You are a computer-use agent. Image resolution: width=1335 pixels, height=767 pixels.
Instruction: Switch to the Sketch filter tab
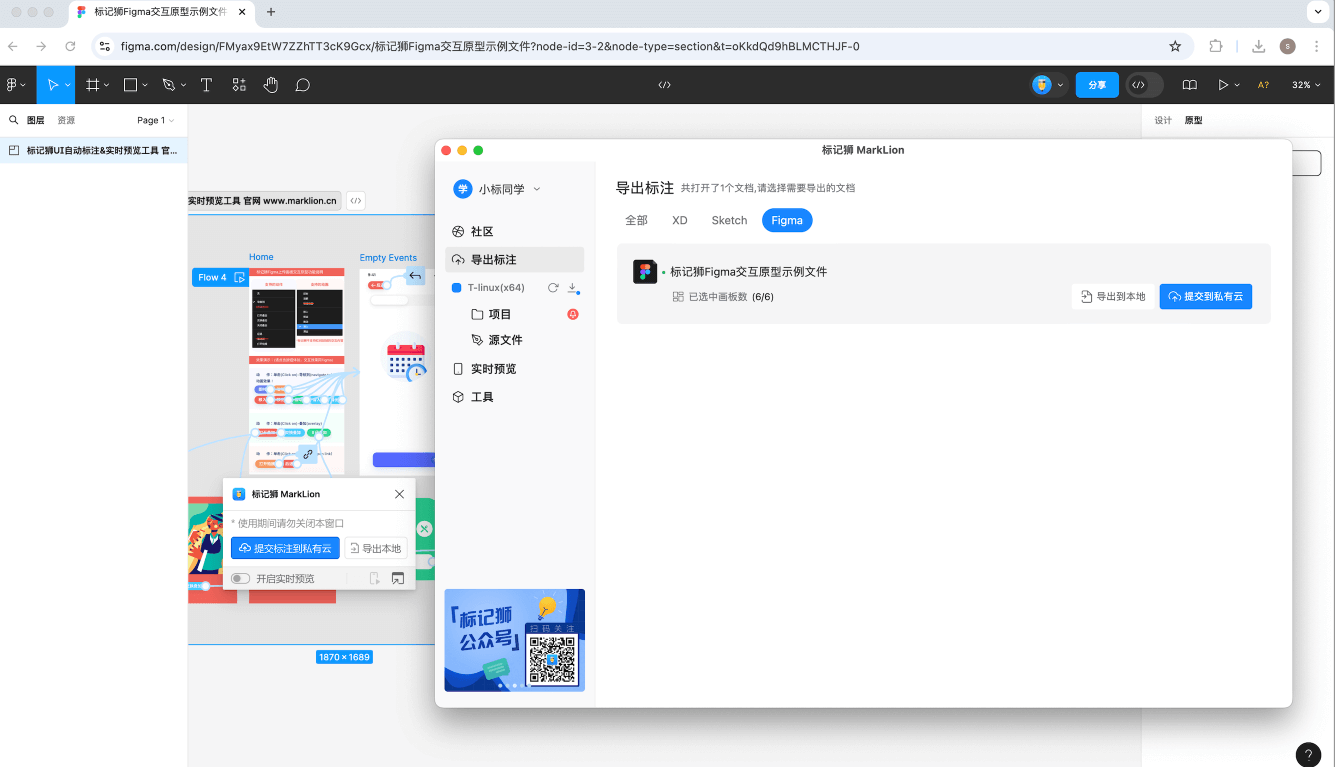coord(729,220)
